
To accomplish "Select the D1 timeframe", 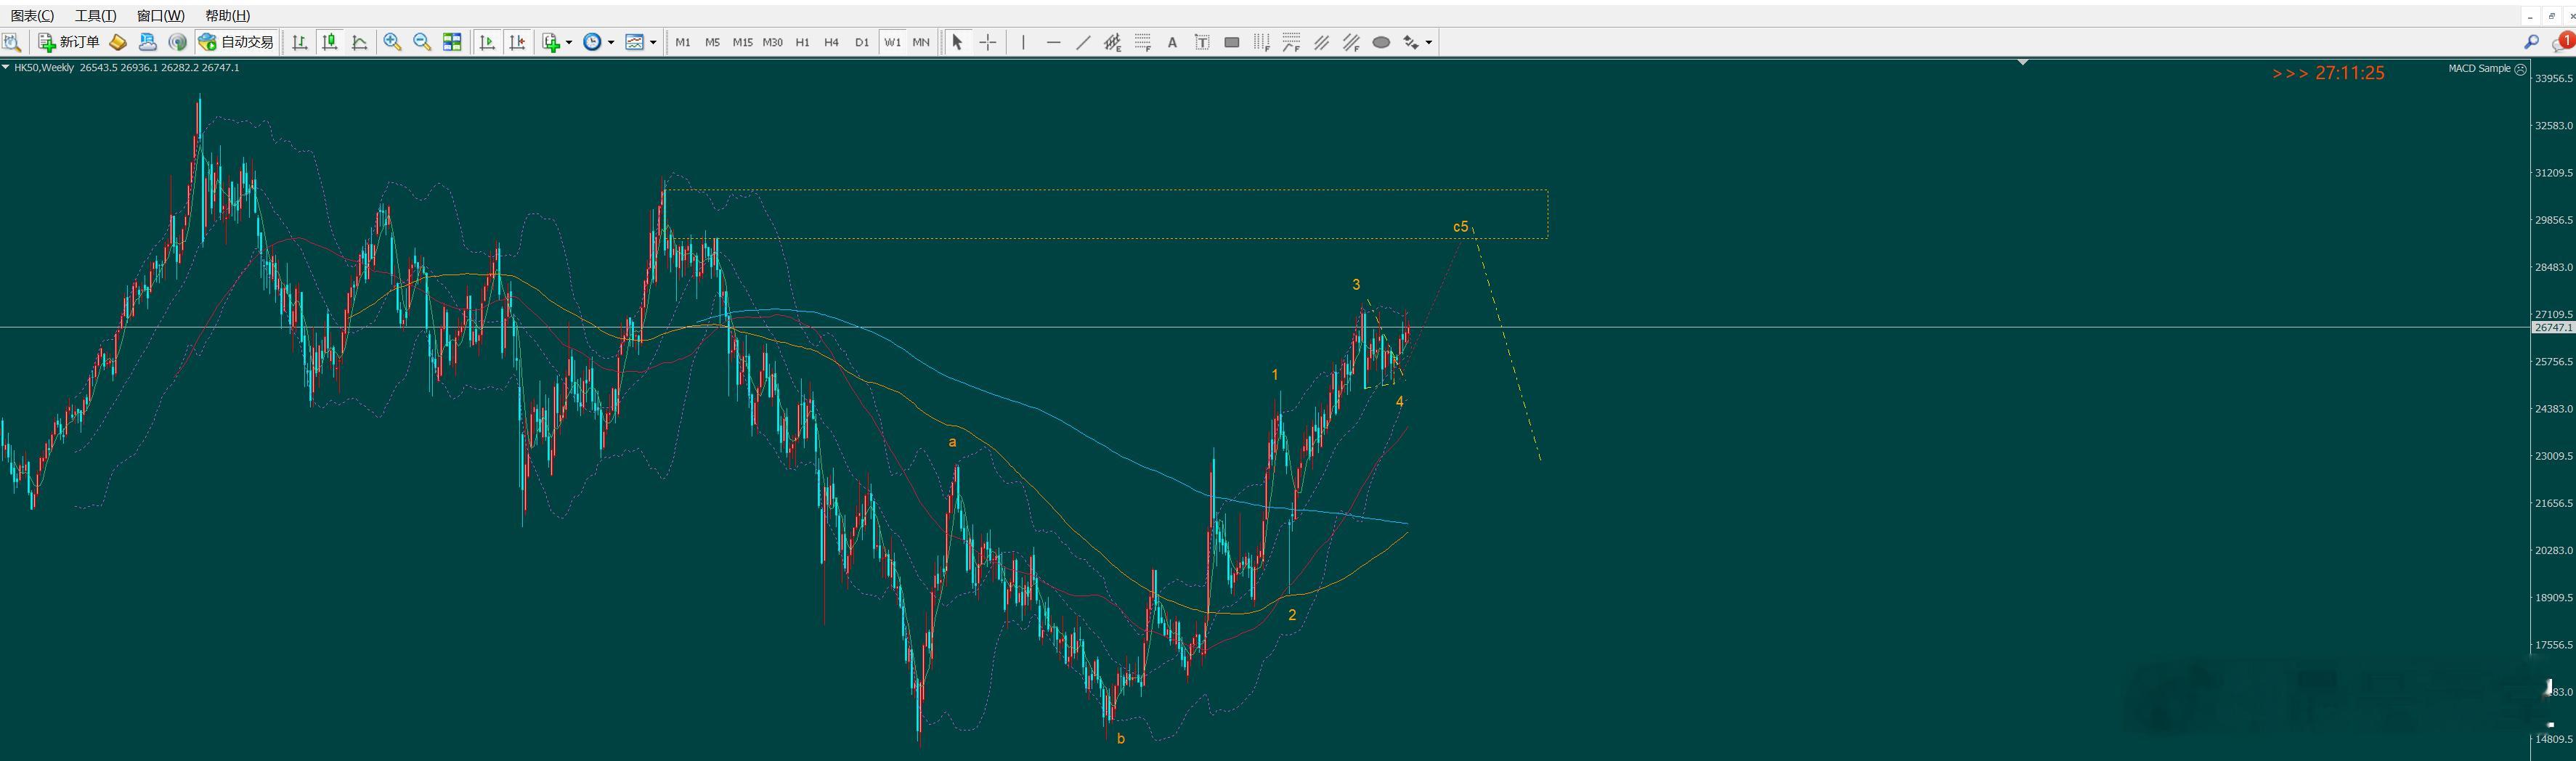I will tap(862, 42).
